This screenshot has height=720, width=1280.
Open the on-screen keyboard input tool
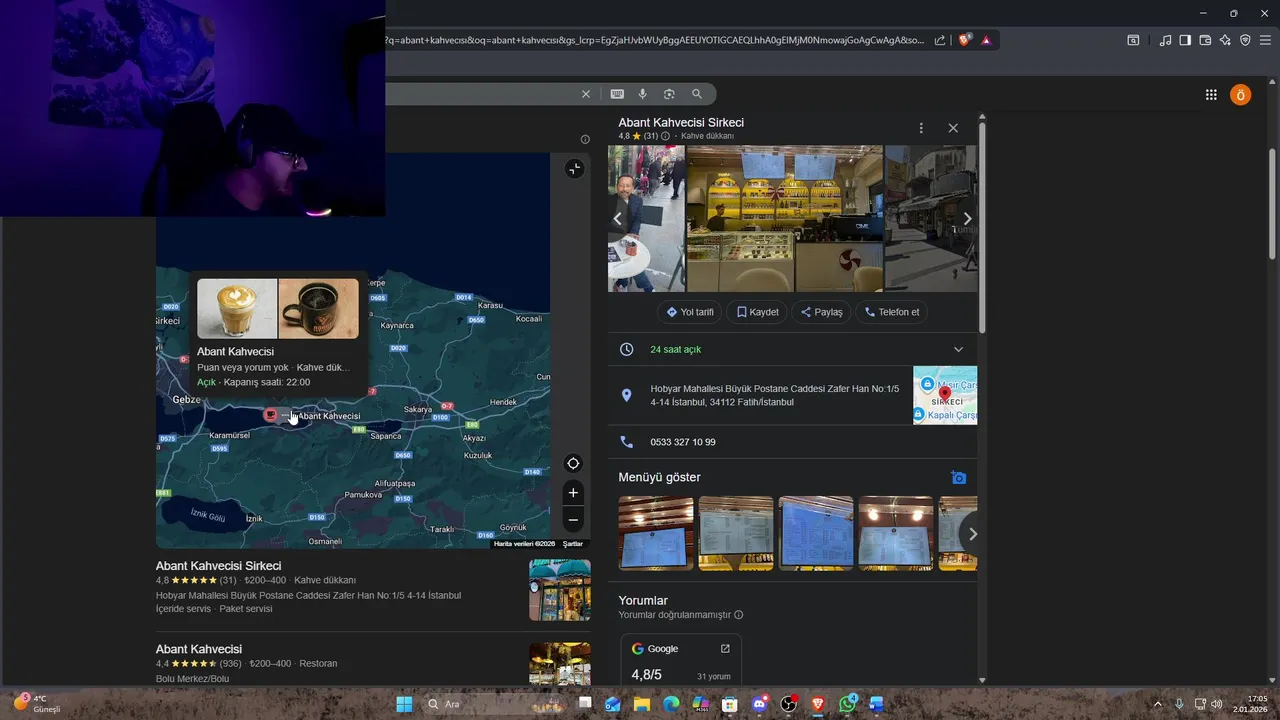coord(617,94)
